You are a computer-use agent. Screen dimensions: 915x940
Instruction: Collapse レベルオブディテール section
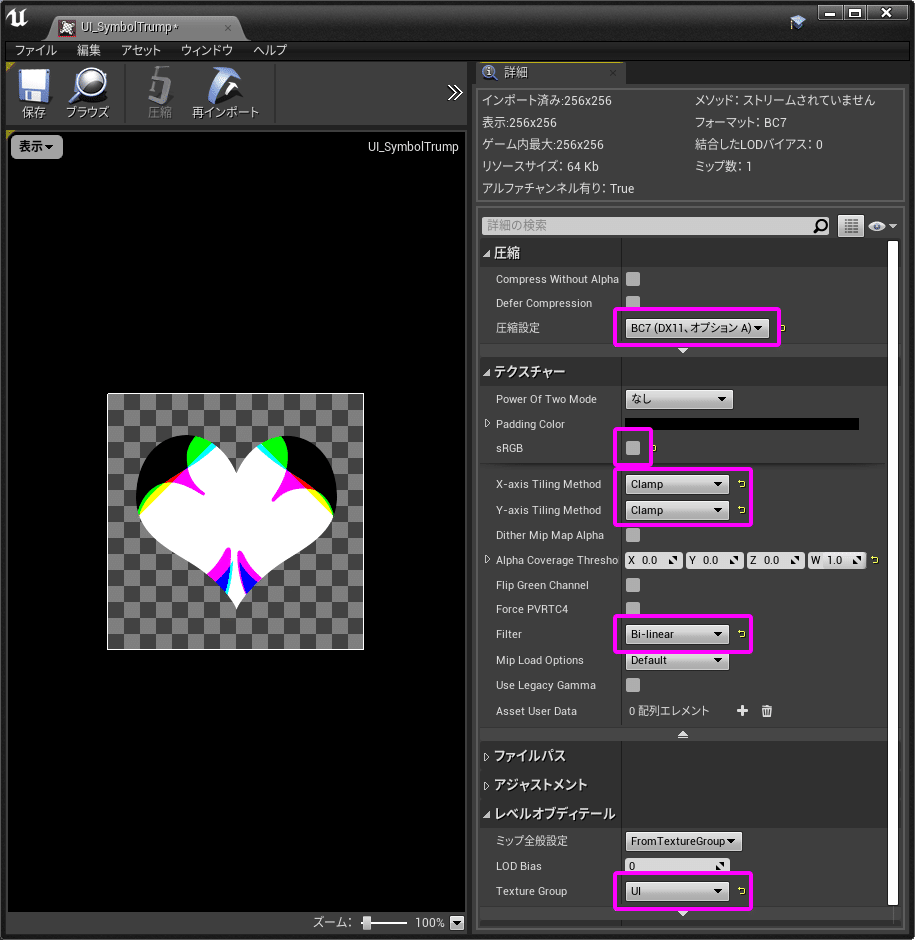[487, 814]
